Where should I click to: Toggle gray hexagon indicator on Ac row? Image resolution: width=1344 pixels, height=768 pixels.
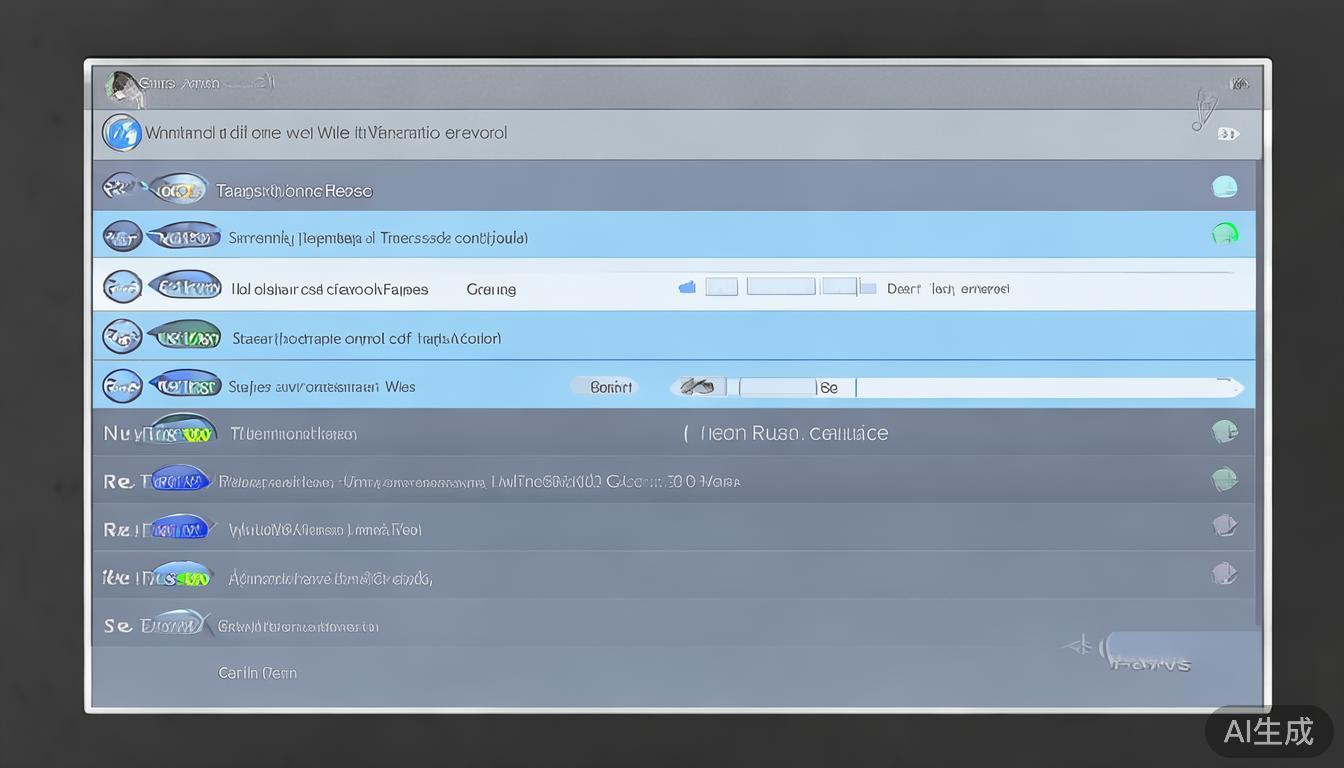point(1224,574)
